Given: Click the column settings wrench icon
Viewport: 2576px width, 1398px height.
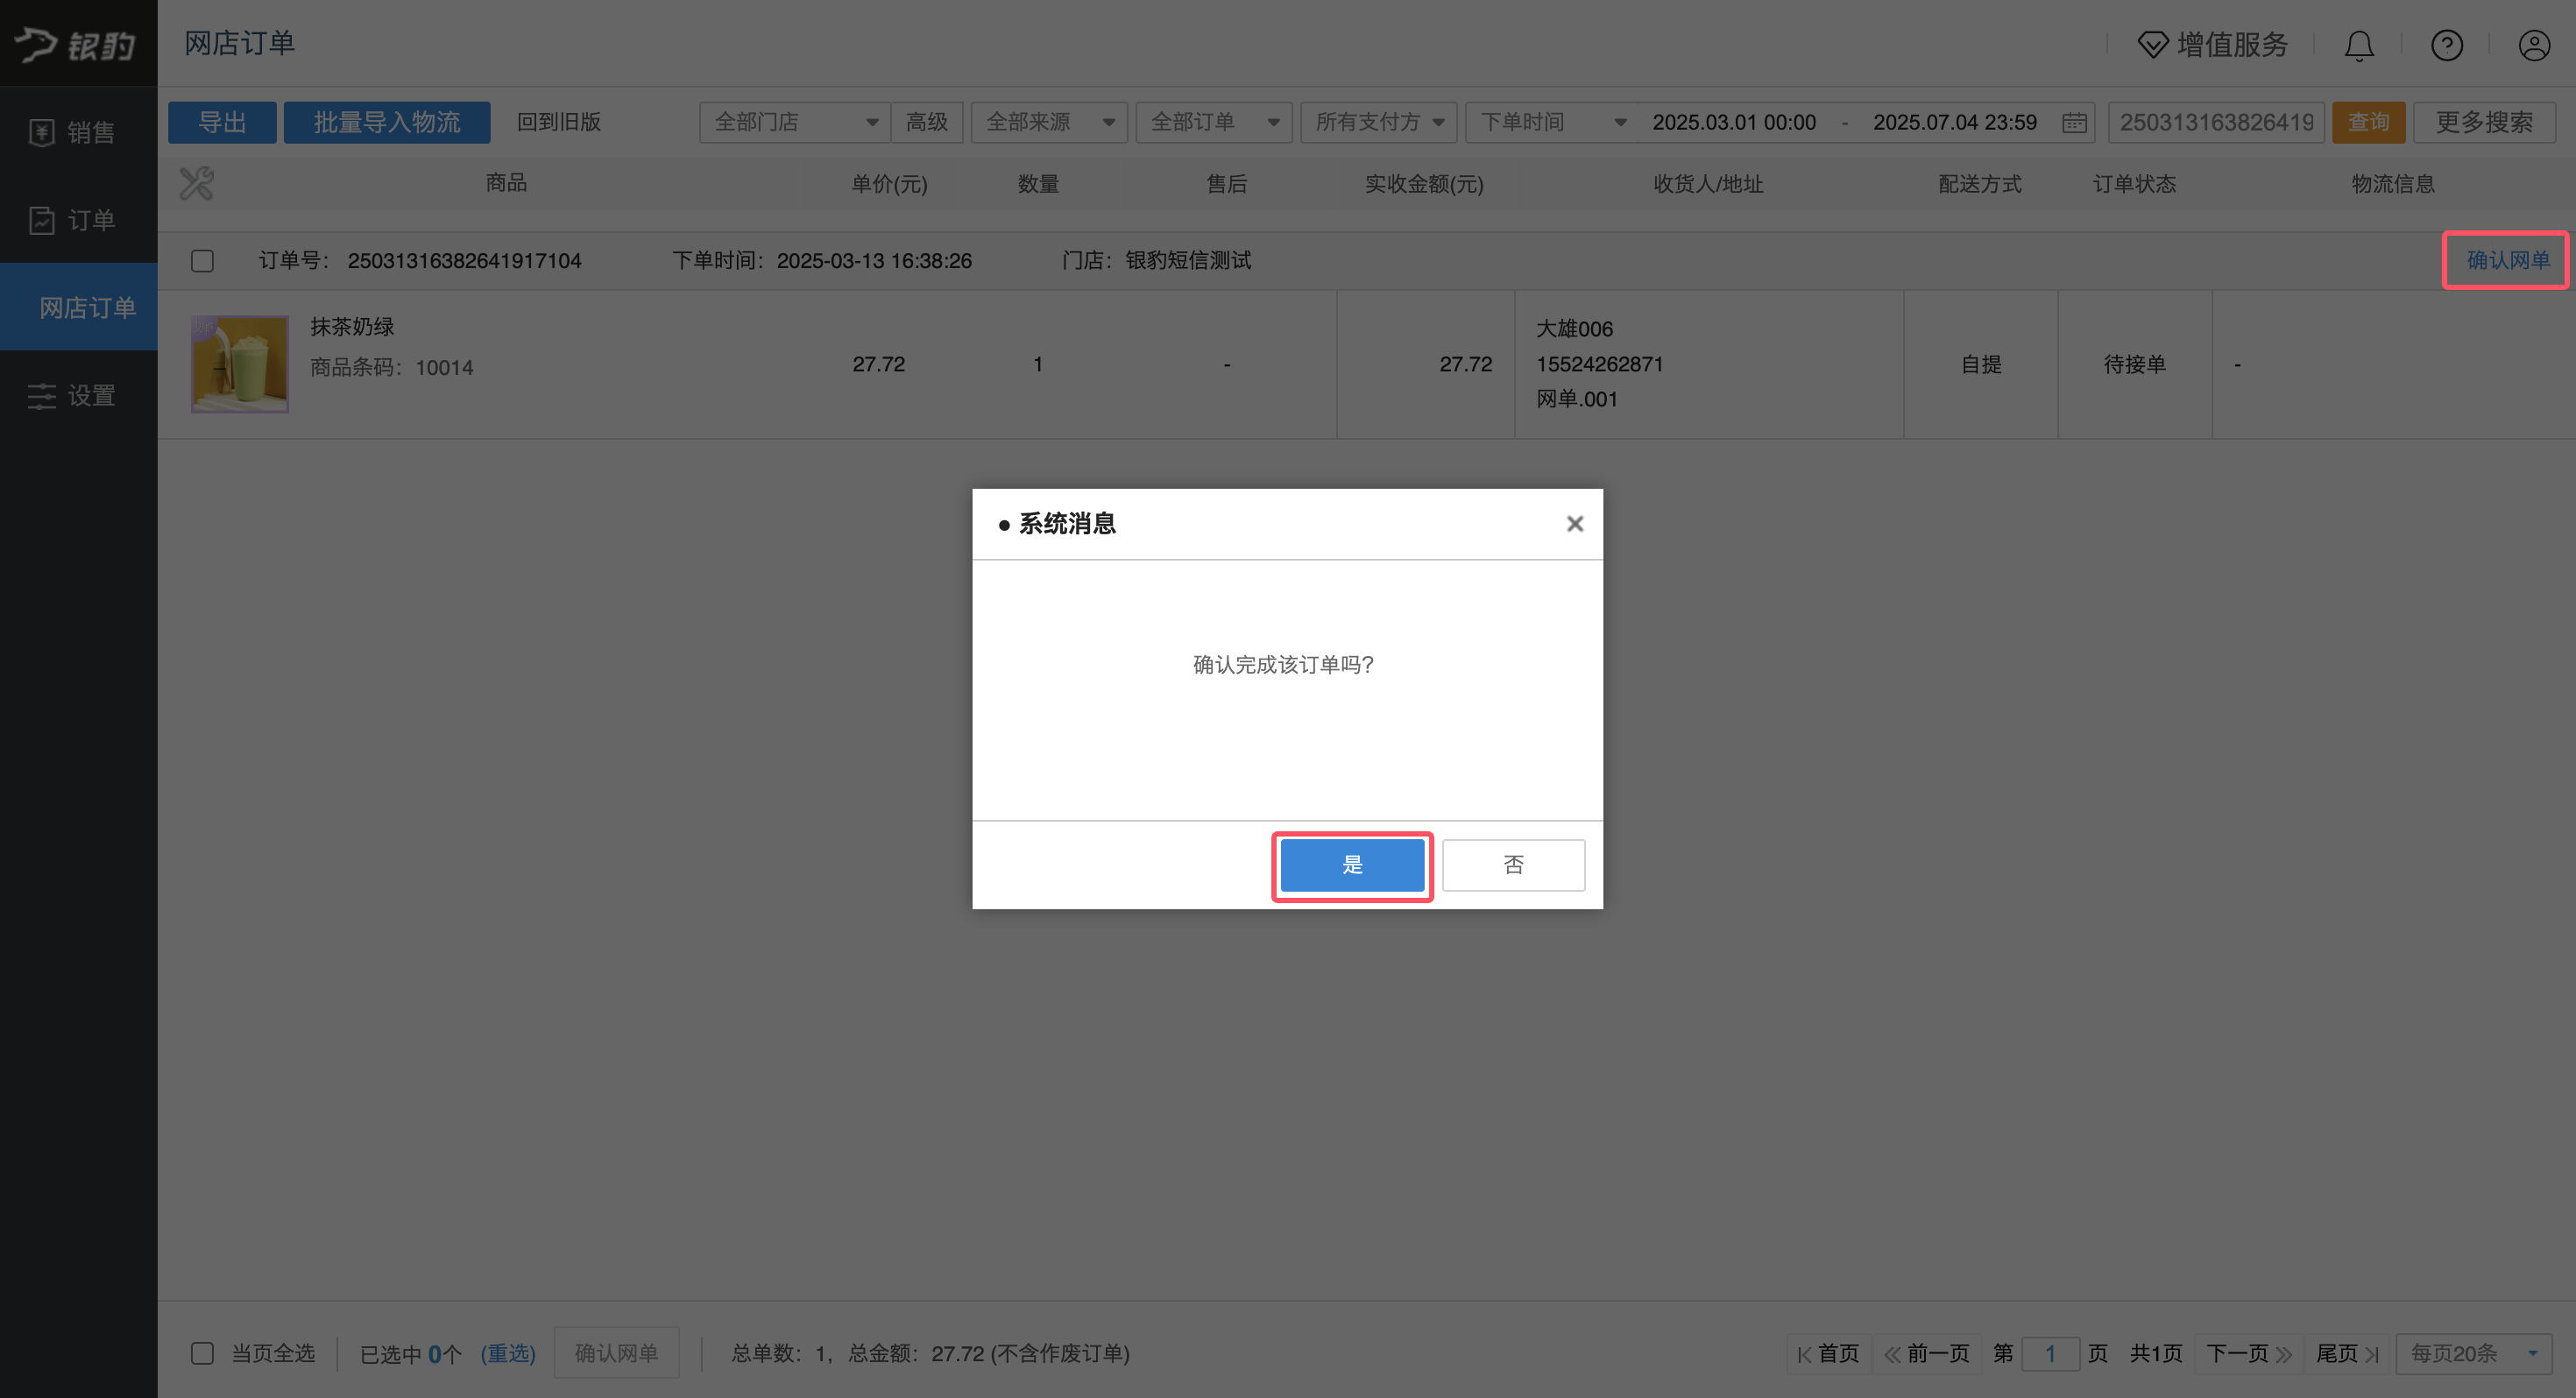Looking at the screenshot, I should click(197, 183).
